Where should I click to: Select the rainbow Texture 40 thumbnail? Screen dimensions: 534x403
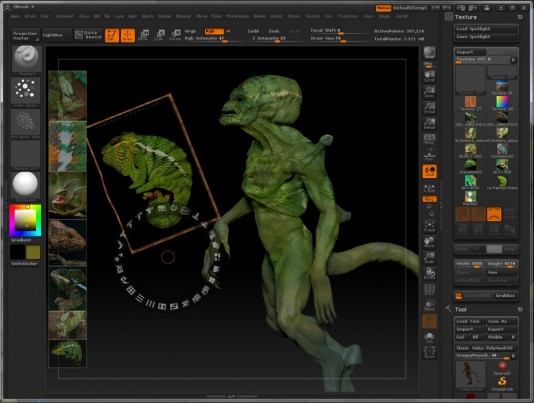point(502,102)
